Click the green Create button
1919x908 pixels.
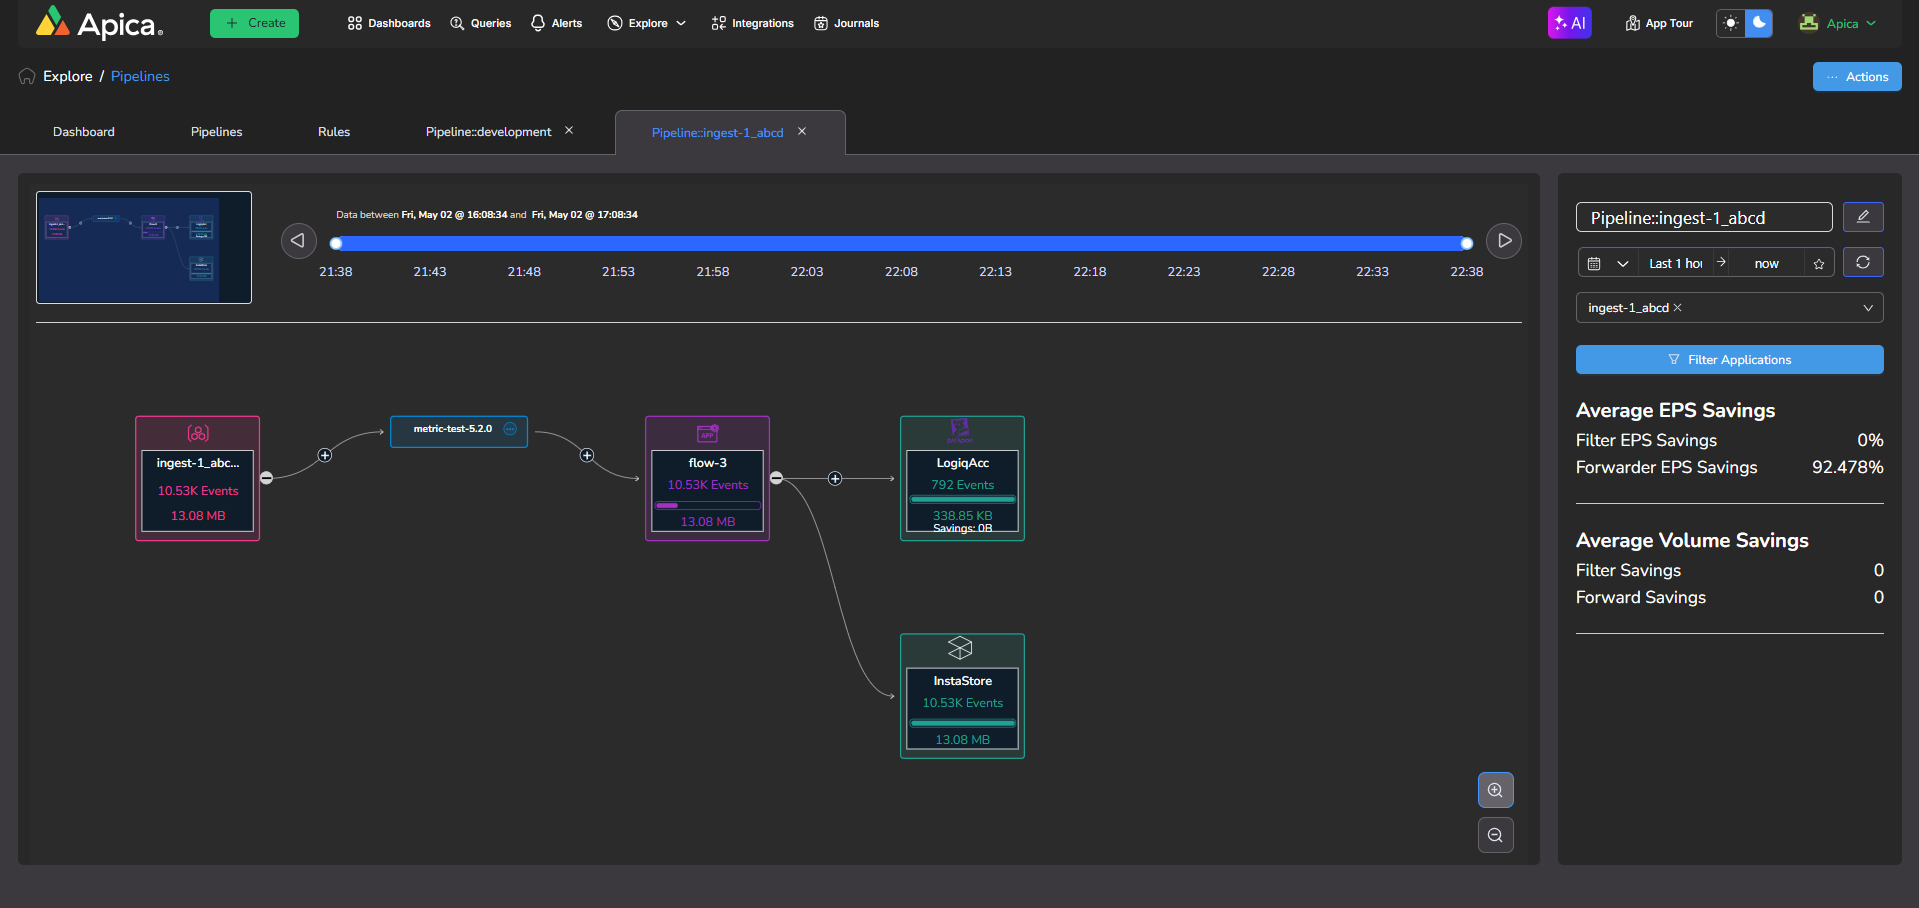coord(254,23)
